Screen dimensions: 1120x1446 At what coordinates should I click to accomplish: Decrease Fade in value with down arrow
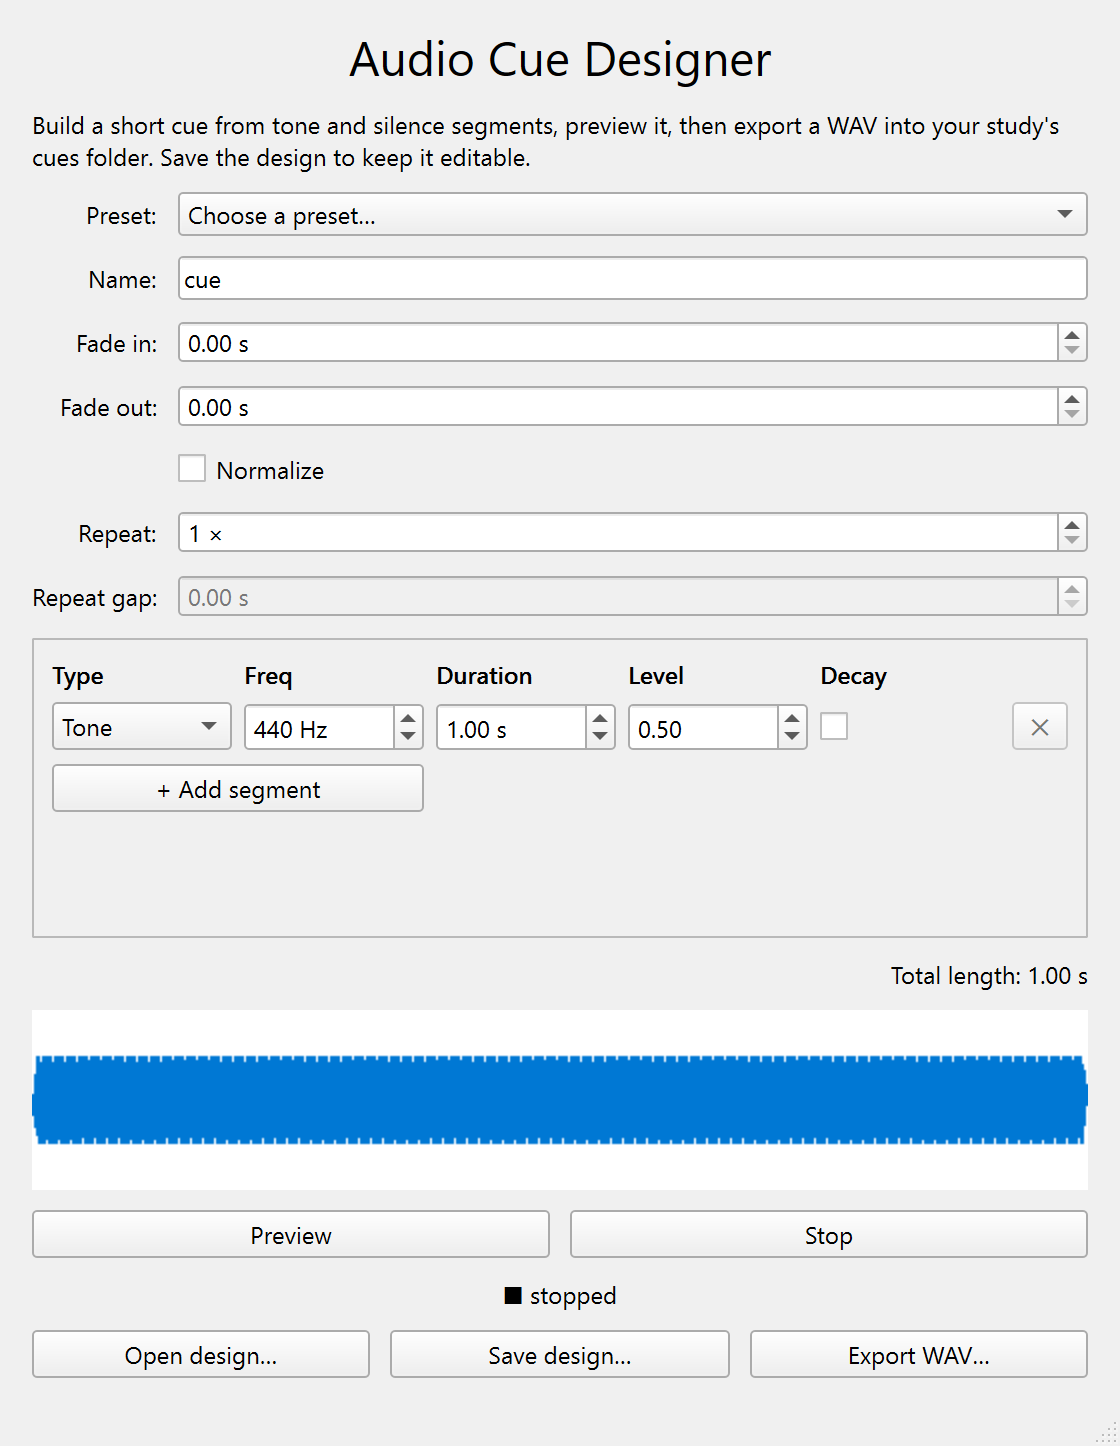click(1072, 351)
